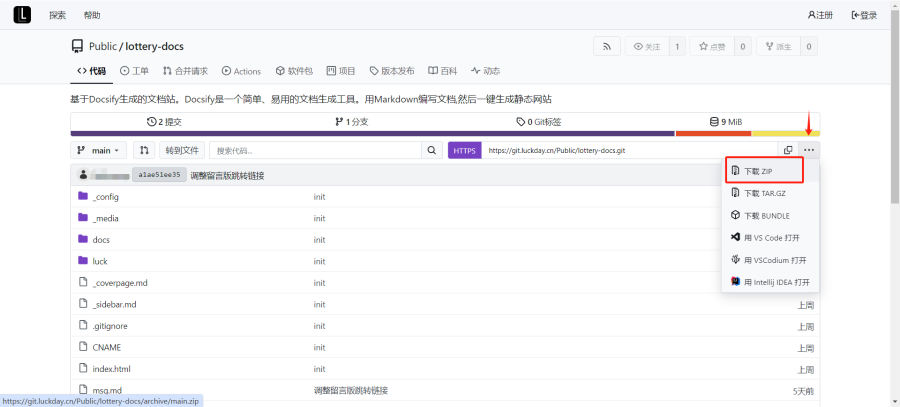Open the site logo home page
This screenshot has height=407, width=900.
pos(22,15)
